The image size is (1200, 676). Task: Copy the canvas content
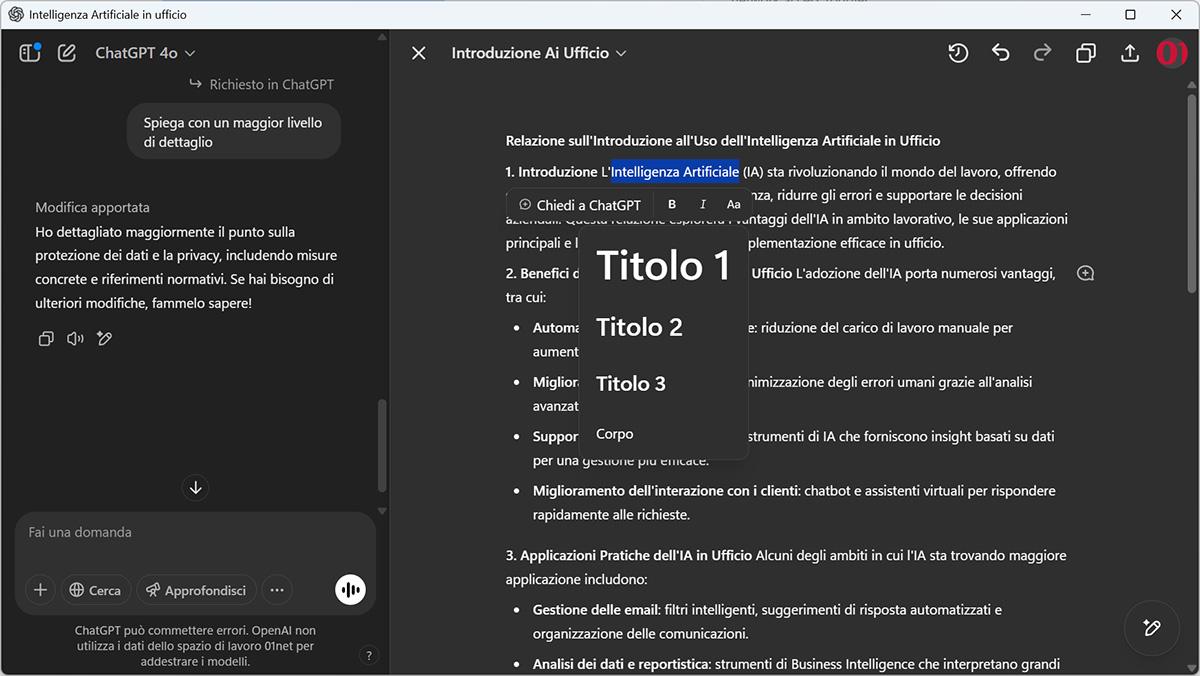point(1086,53)
